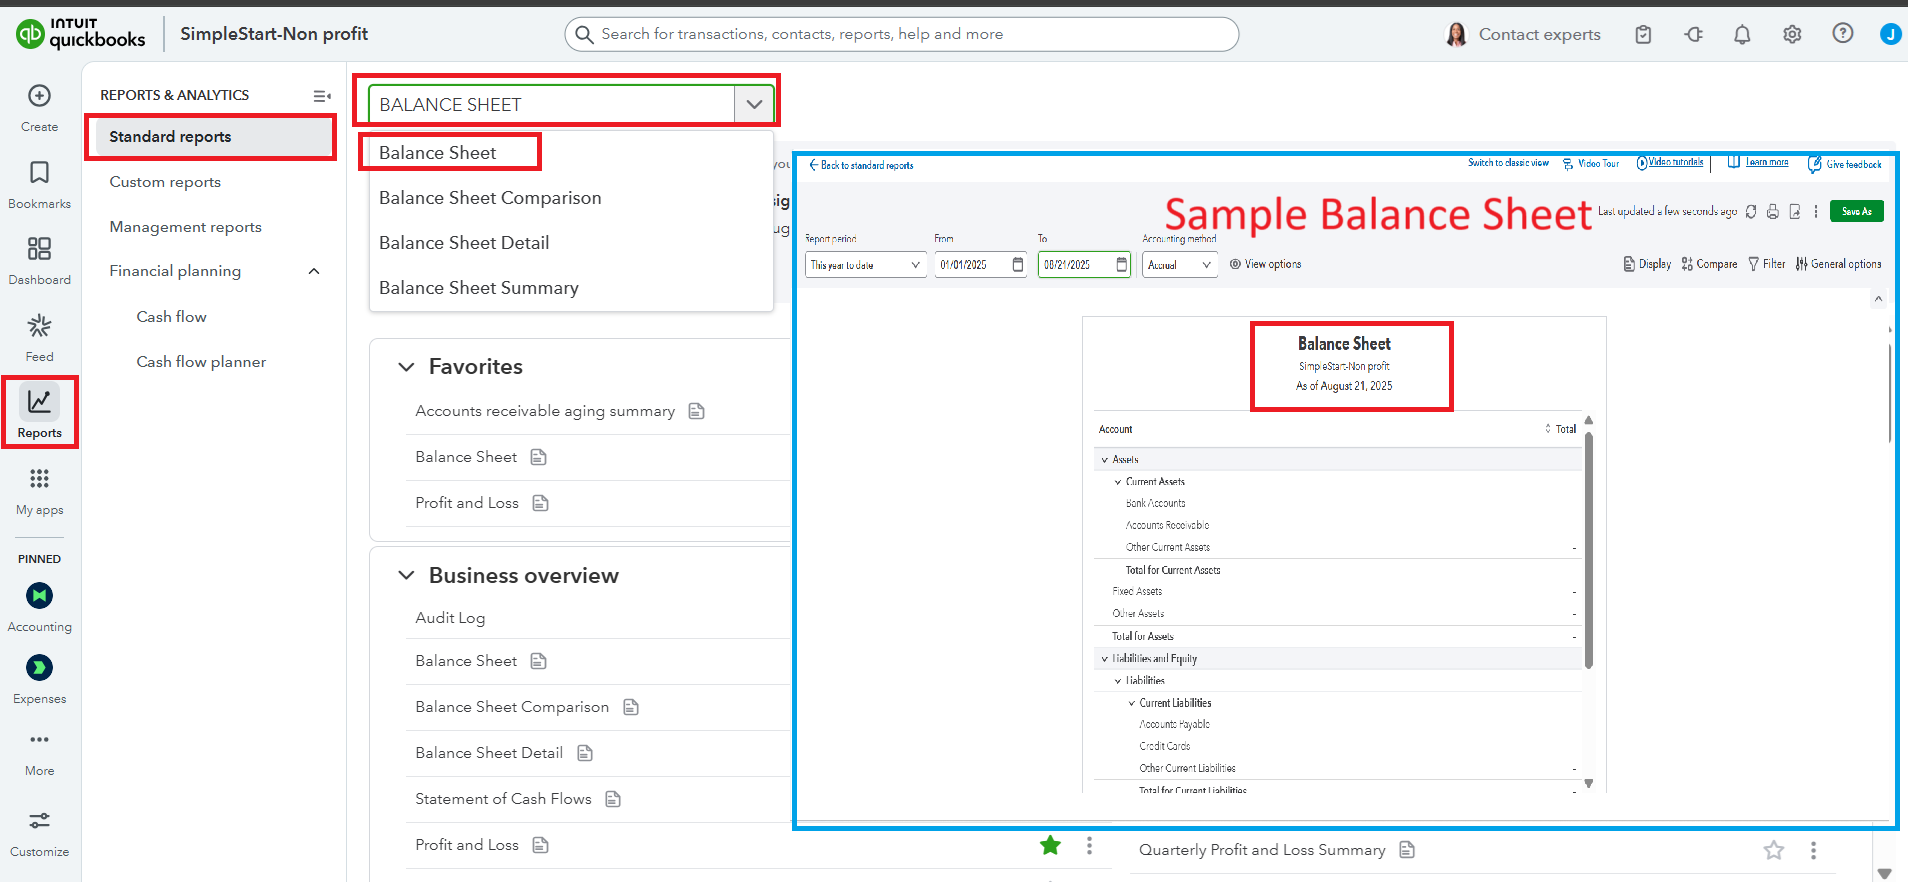Image resolution: width=1908 pixels, height=882 pixels.
Task: Open the Create menu in sidebar
Action: pos(39,96)
